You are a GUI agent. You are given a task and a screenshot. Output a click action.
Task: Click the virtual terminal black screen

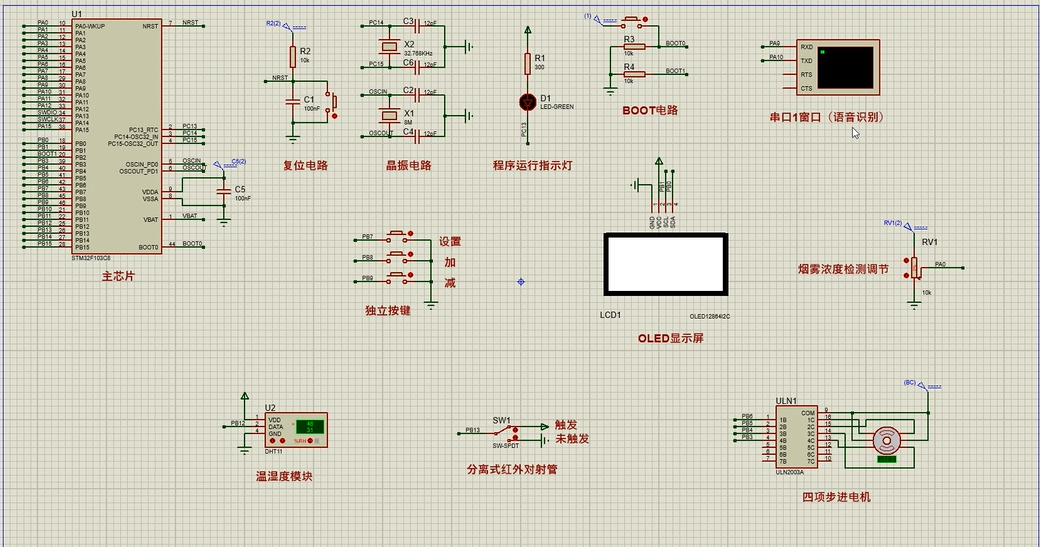845,67
